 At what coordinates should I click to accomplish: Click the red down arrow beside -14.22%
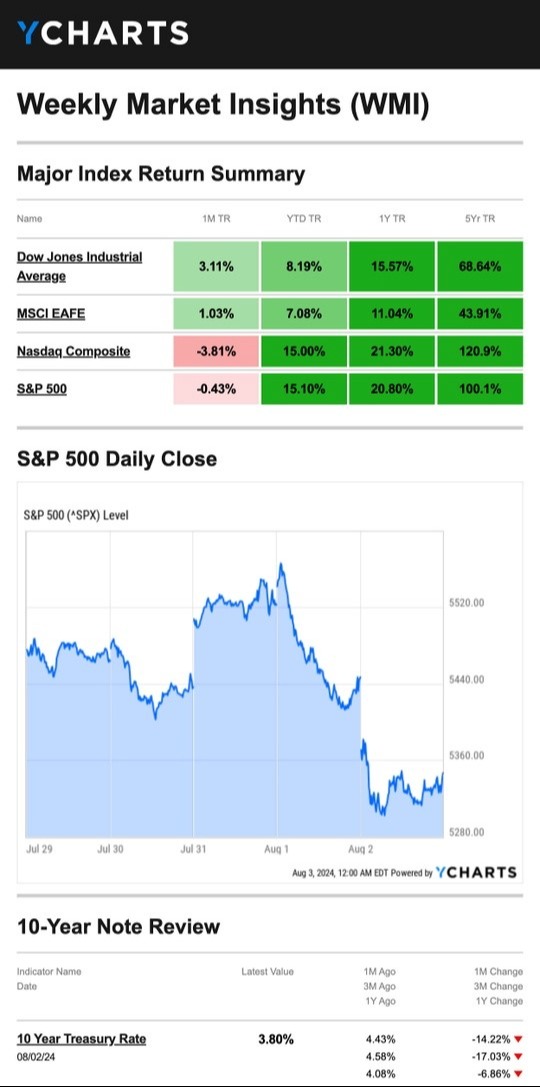pos(518,1039)
